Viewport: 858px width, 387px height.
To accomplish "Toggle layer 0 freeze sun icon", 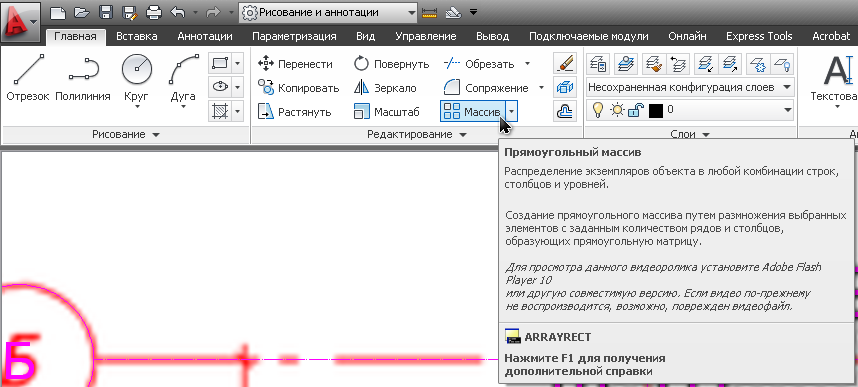I will (x=617, y=110).
